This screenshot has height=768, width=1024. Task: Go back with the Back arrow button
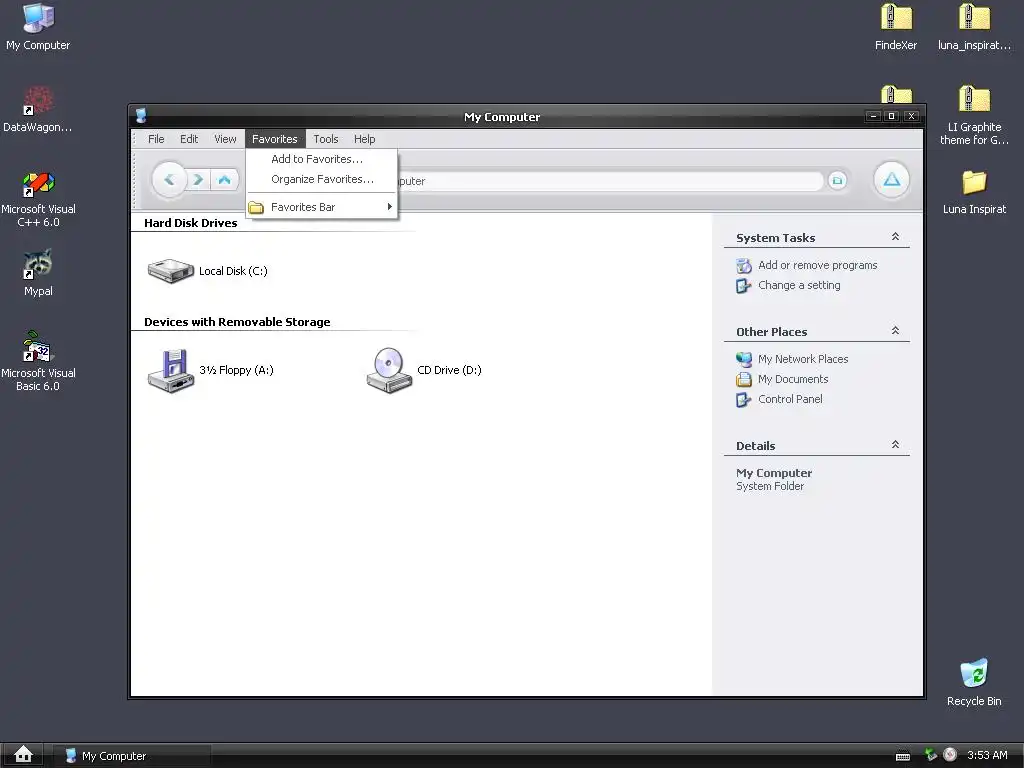click(x=170, y=180)
